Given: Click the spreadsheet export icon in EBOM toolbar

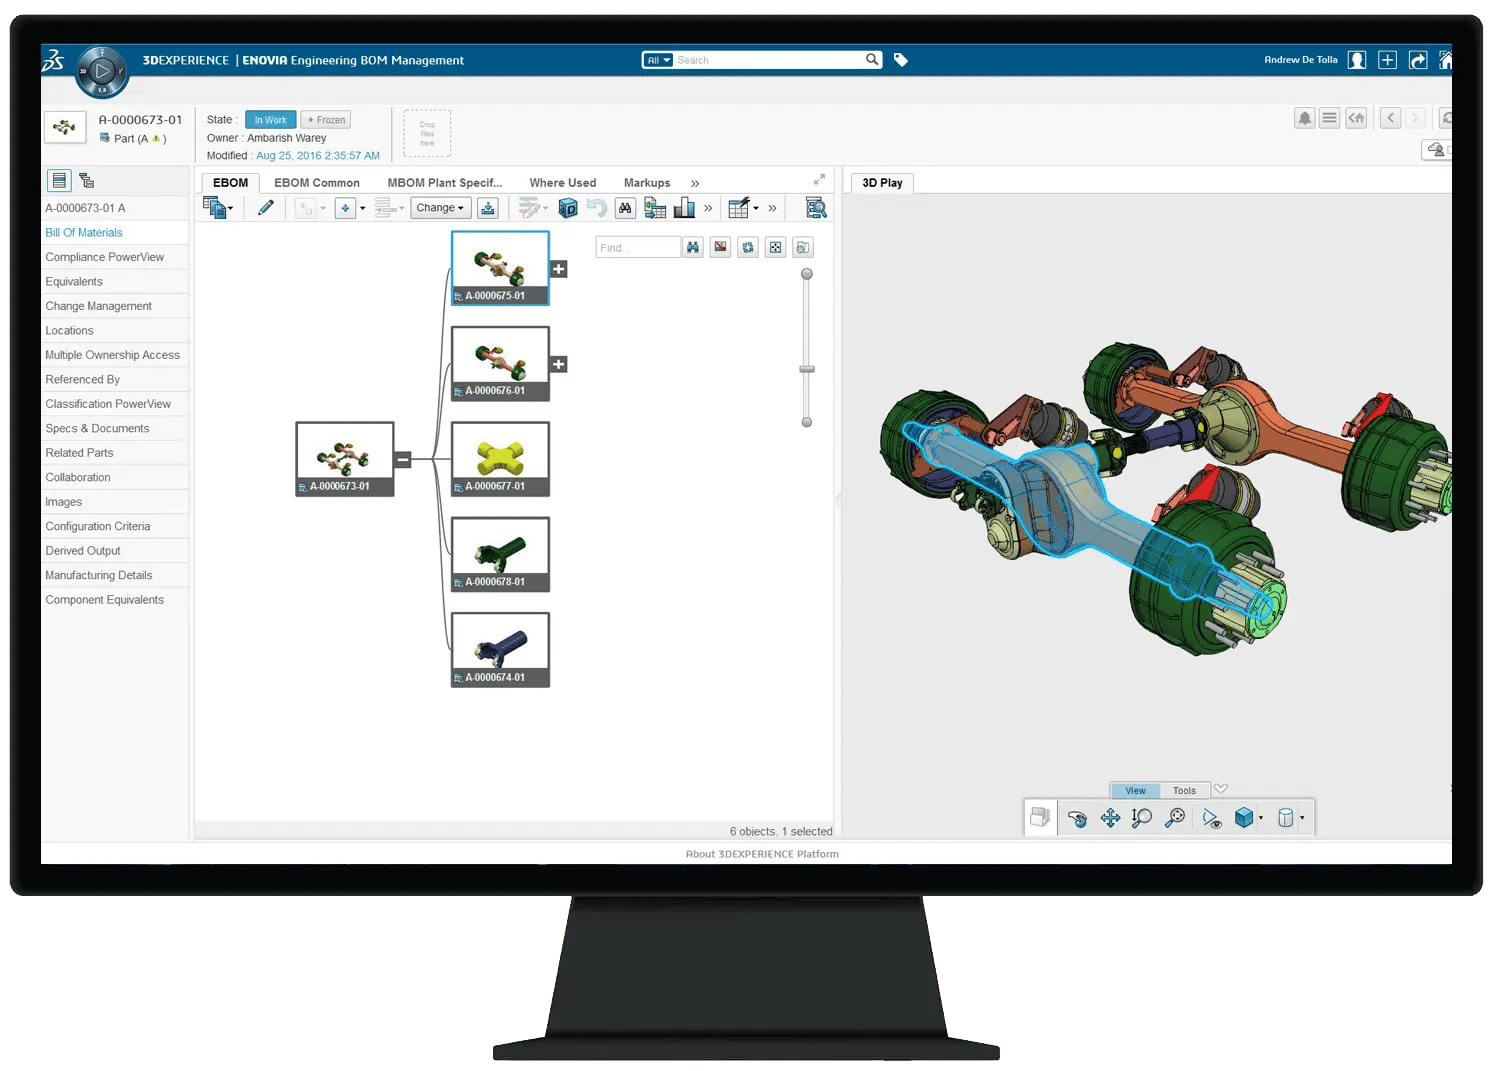Looking at the screenshot, I should (x=655, y=207).
